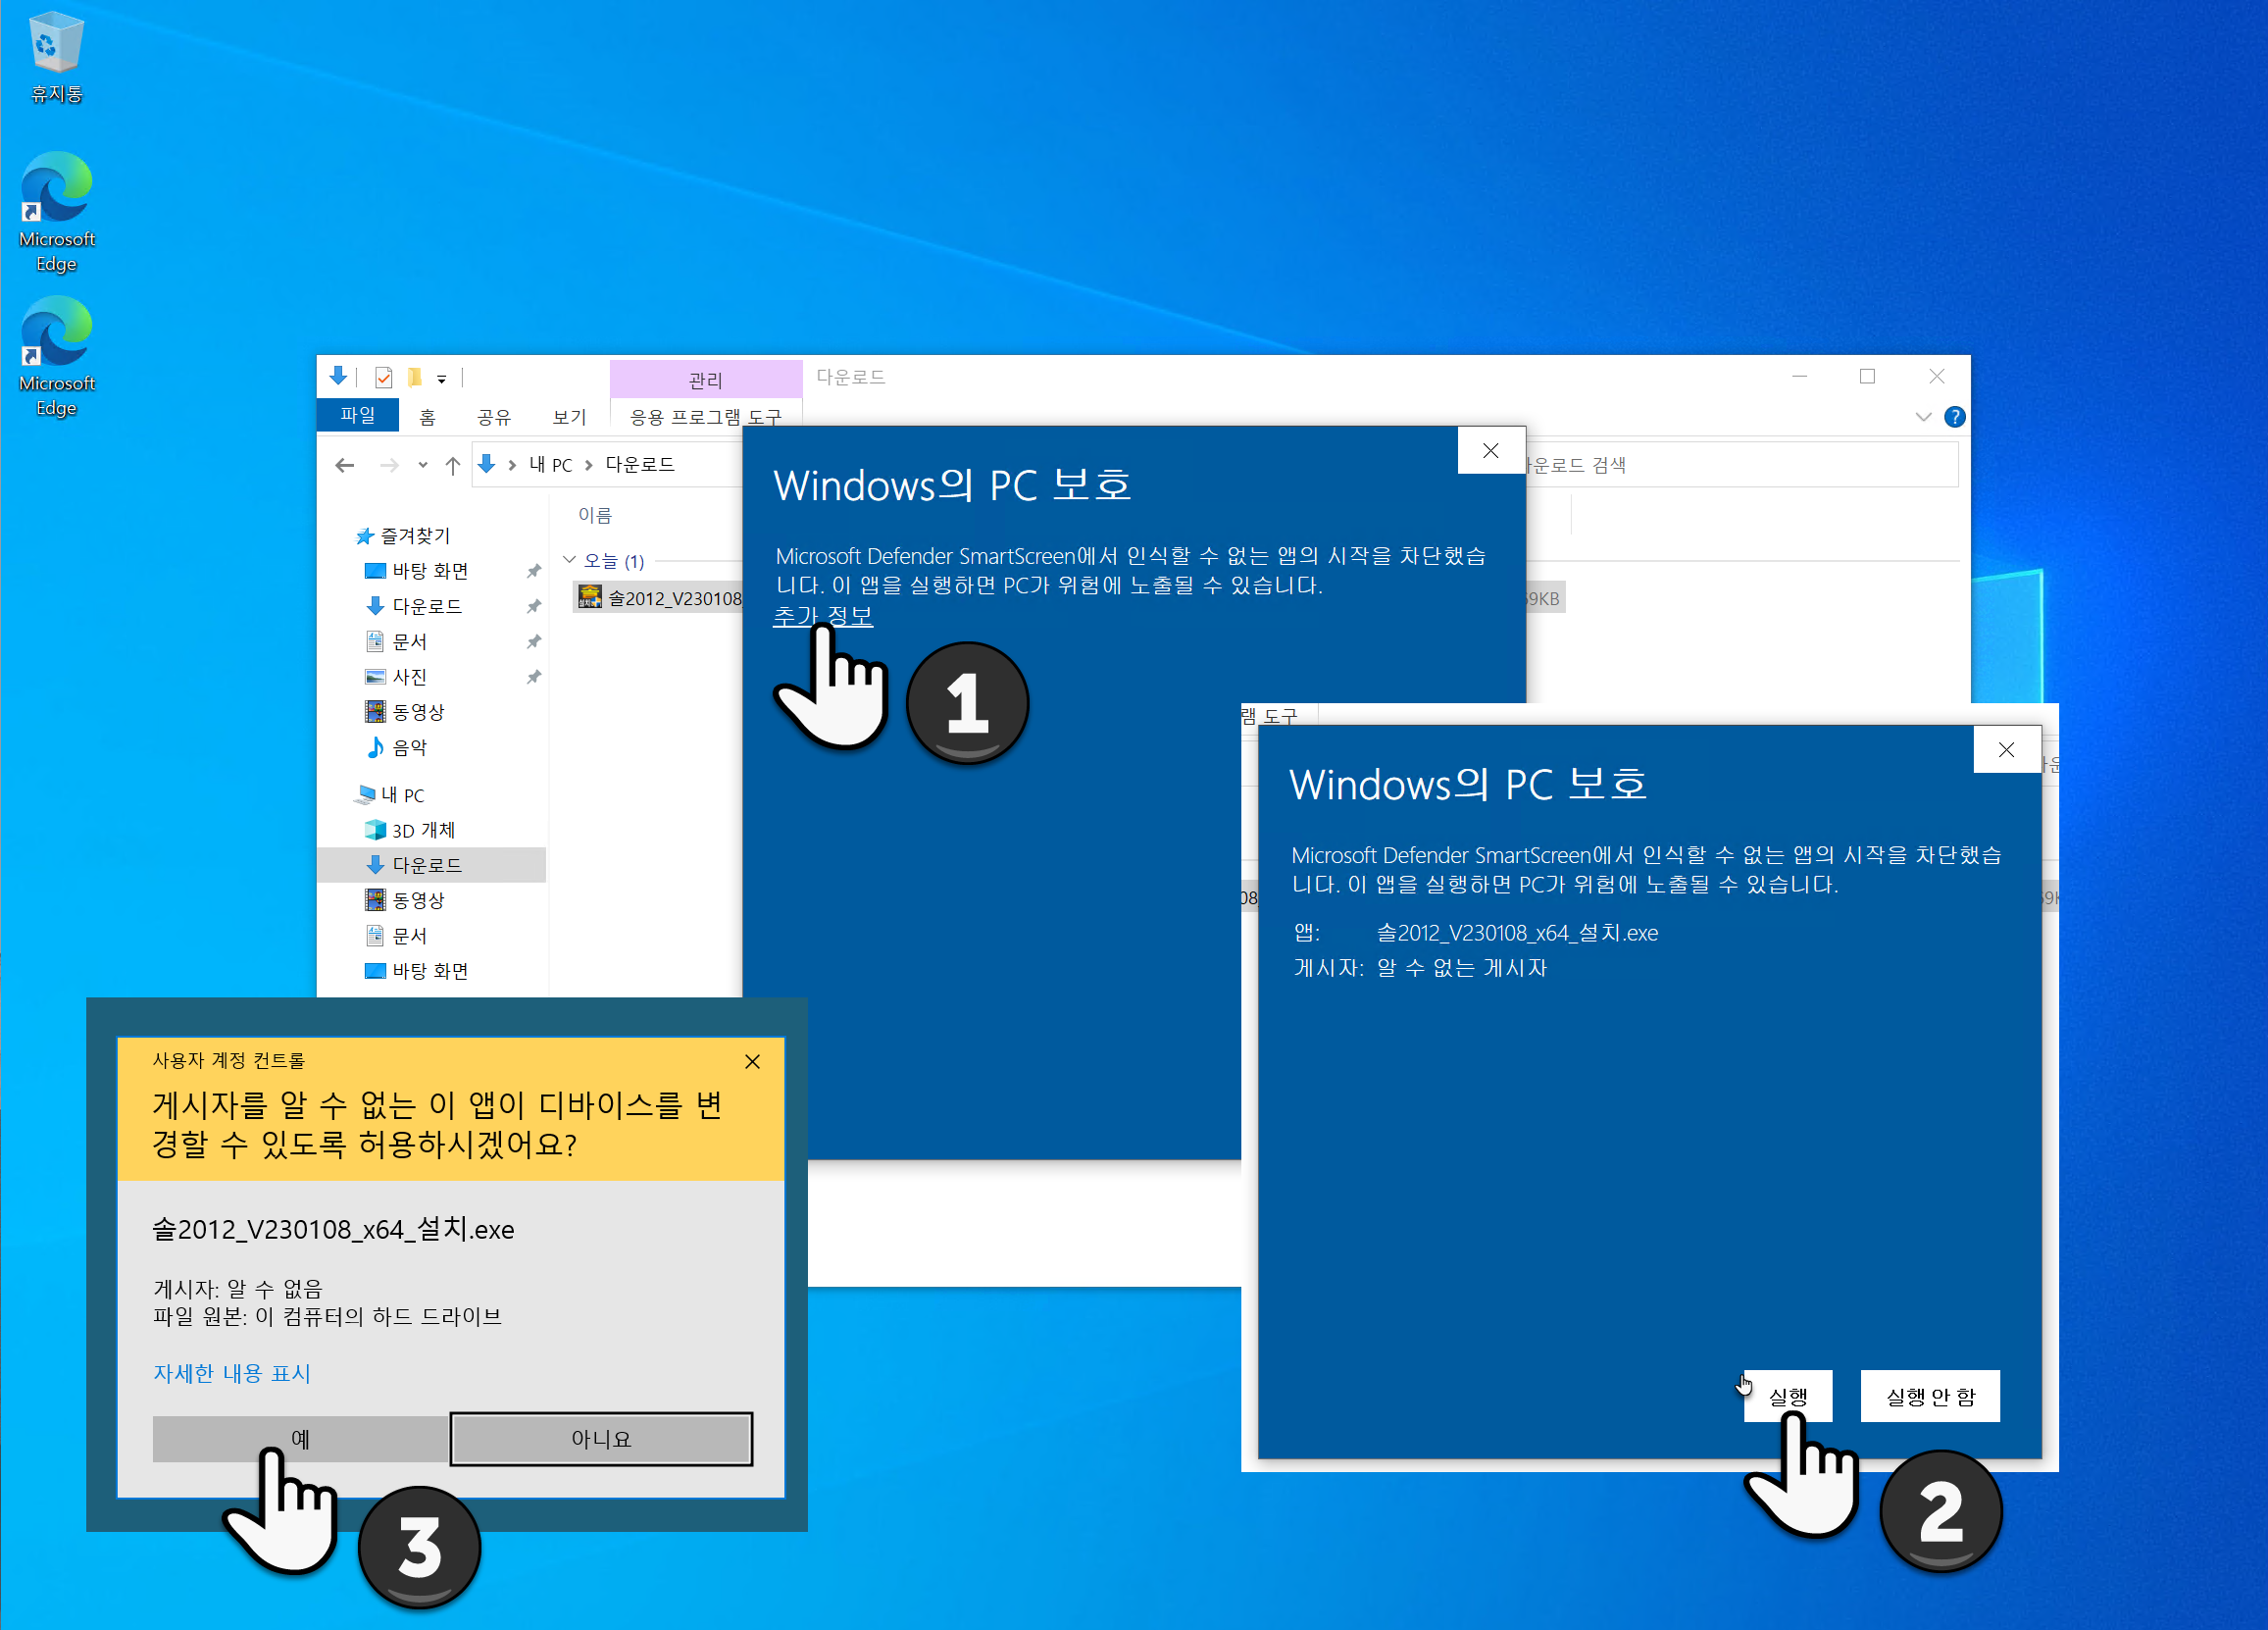Select 내 PC in the navigation tree
Image resolution: width=2268 pixels, height=1630 pixels.
[390, 795]
